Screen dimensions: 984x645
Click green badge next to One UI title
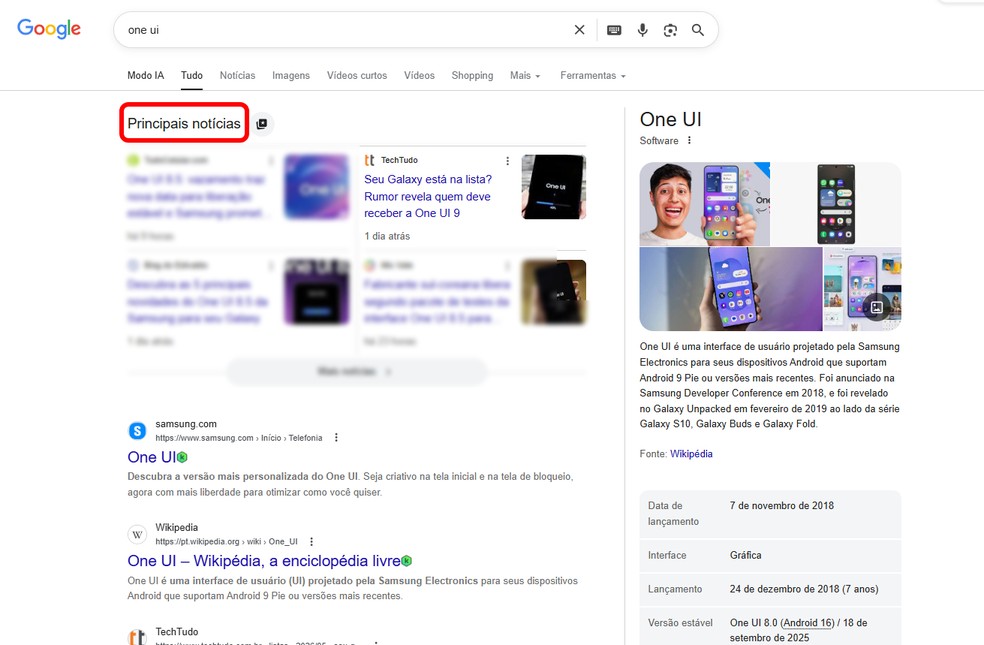(182, 457)
